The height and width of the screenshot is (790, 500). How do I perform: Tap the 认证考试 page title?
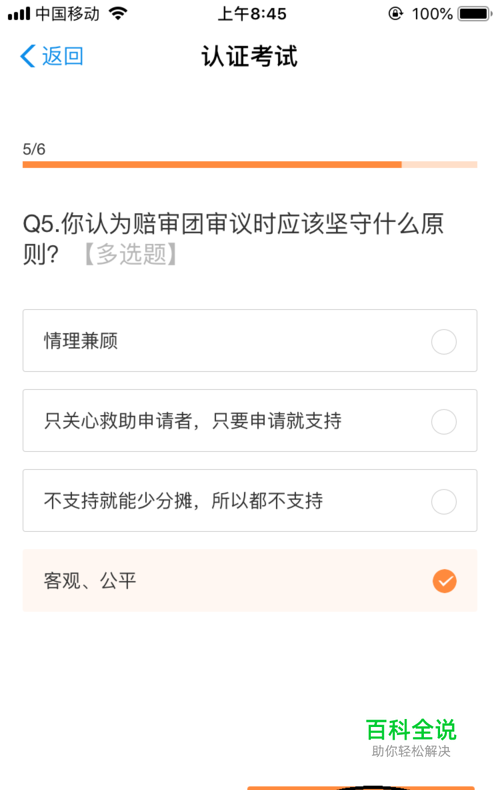click(249, 56)
